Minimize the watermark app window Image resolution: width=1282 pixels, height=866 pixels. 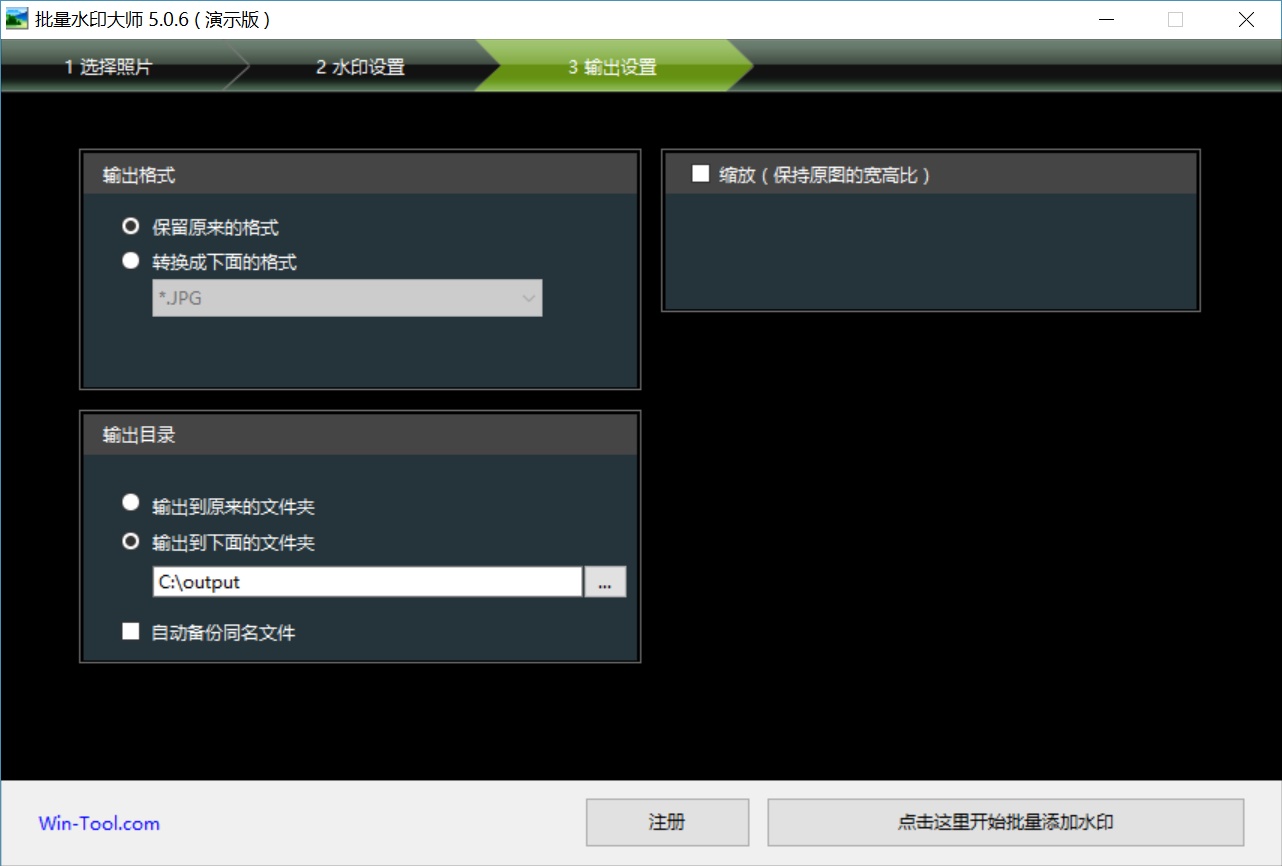coord(1105,19)
